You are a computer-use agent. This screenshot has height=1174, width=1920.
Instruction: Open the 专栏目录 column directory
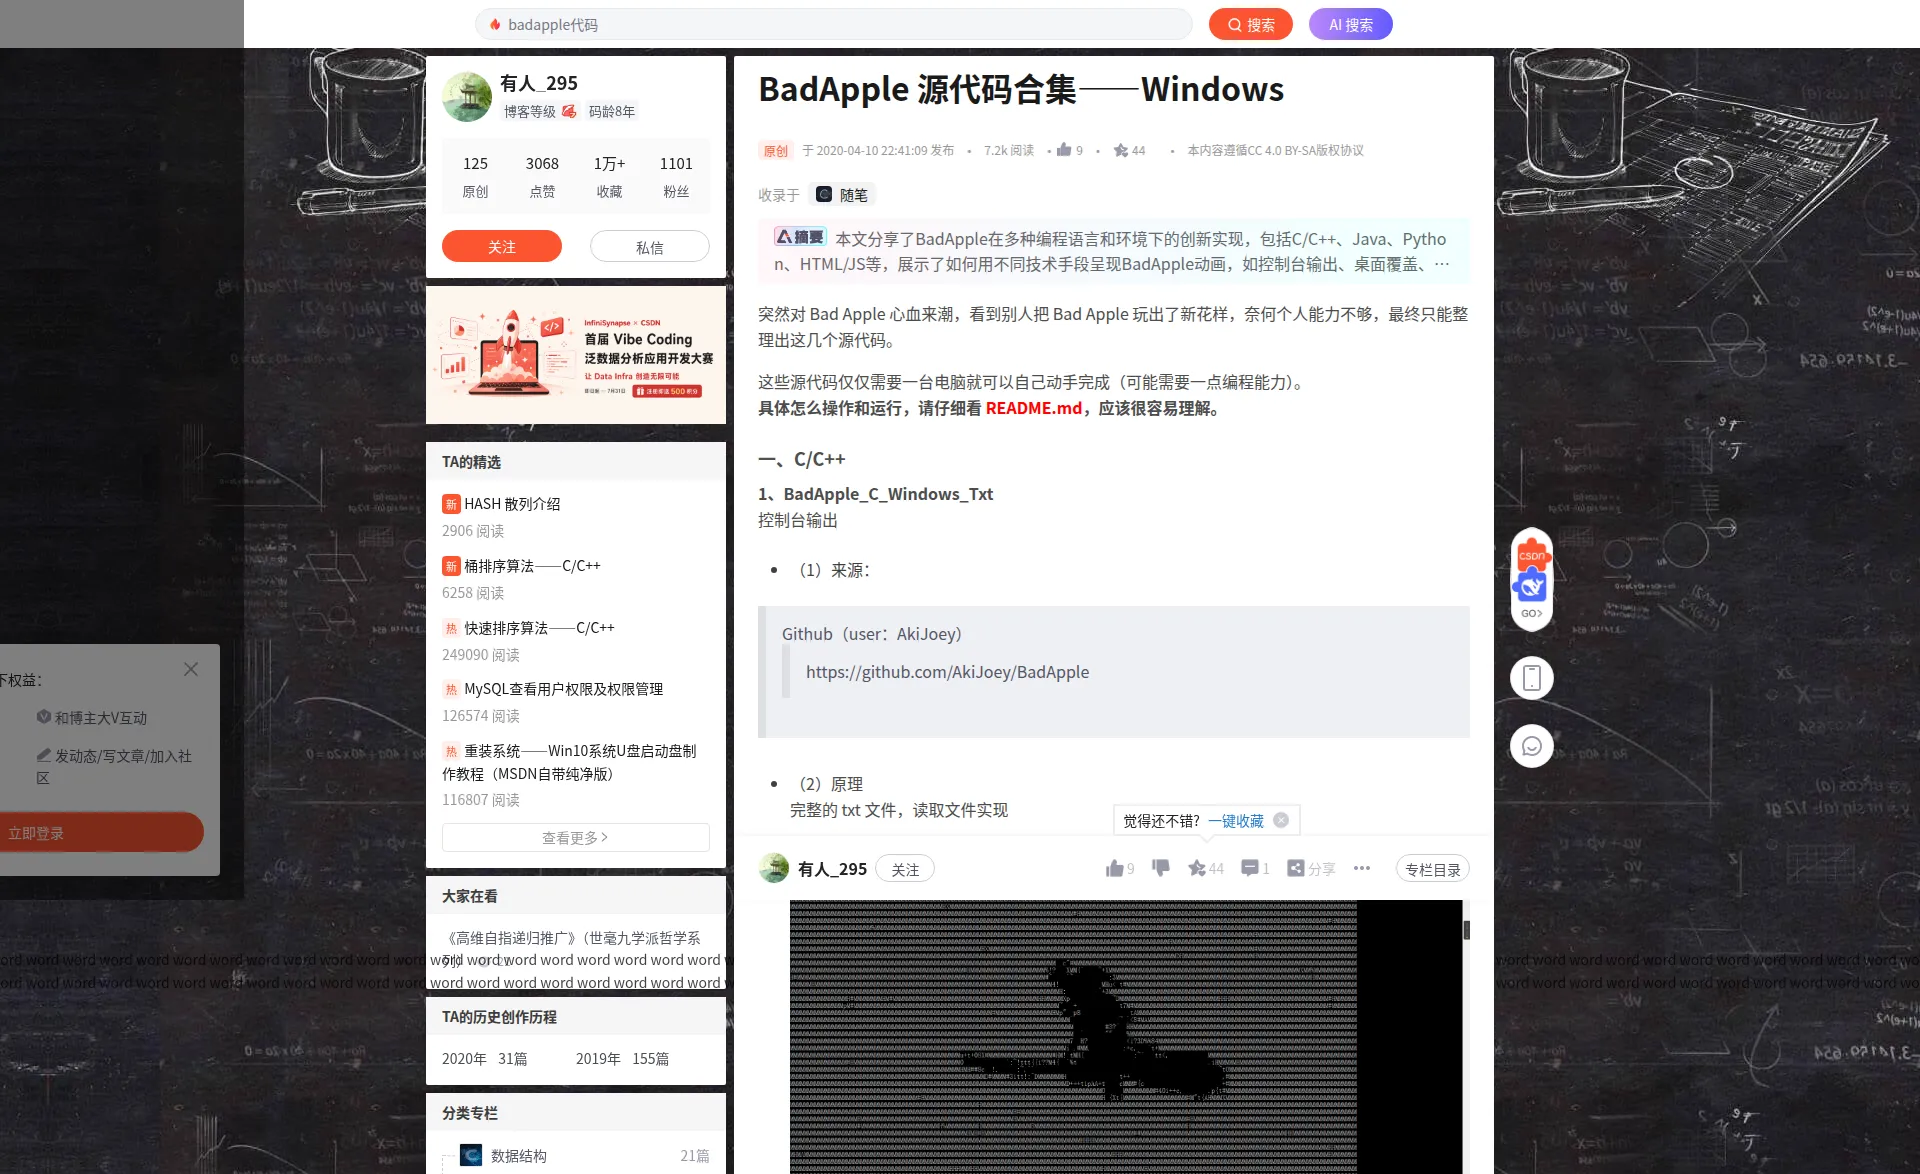tap(1433, 869)
